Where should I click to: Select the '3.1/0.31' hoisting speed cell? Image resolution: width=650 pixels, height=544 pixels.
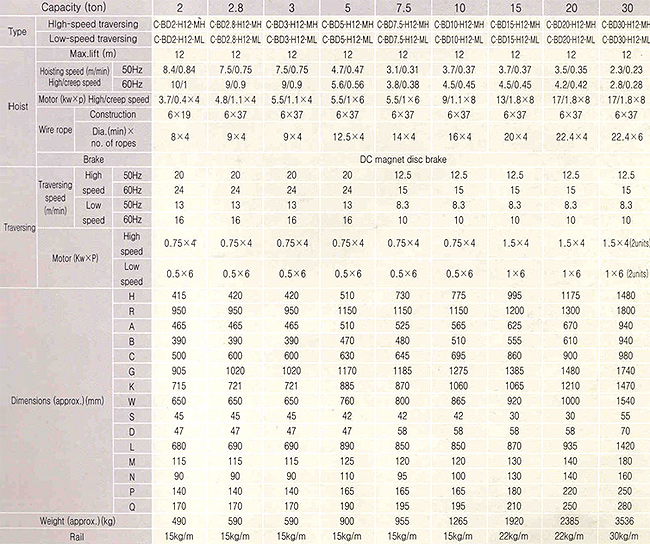point(403,70)
